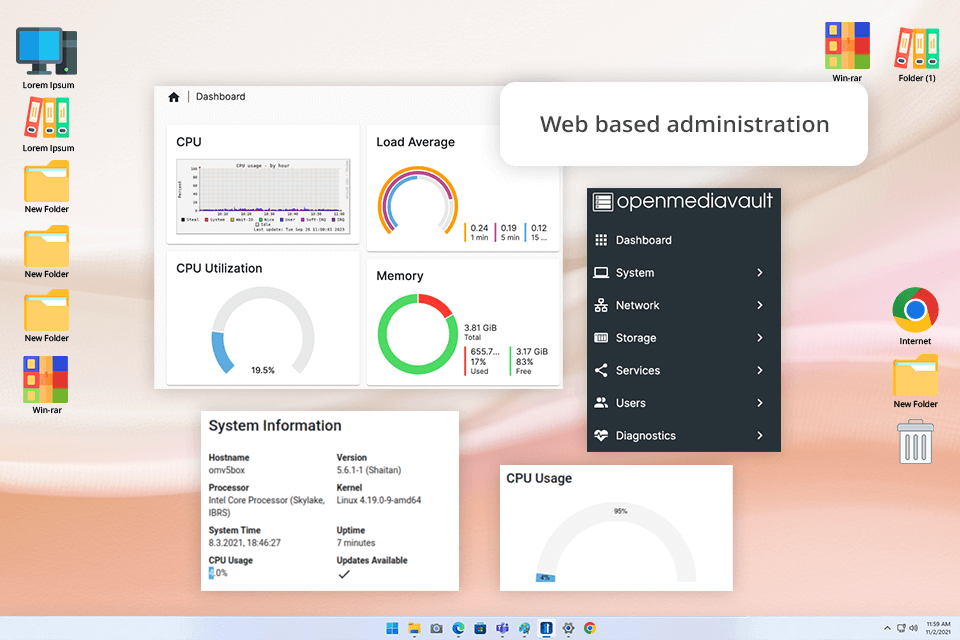Open the Win-rar icon beside Folder (1)
Viewport: 960px width, 640px height.
pos(847,45)
